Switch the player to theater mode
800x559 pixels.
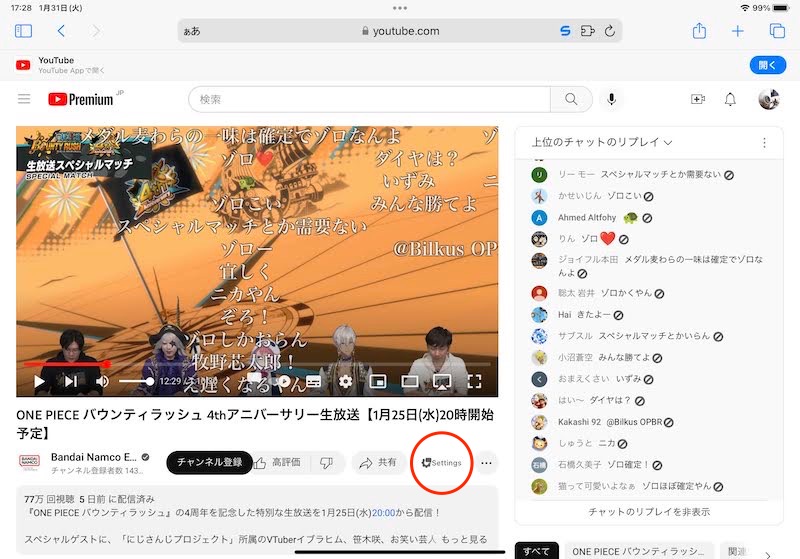pyautogui.click(x=410, y=381)
